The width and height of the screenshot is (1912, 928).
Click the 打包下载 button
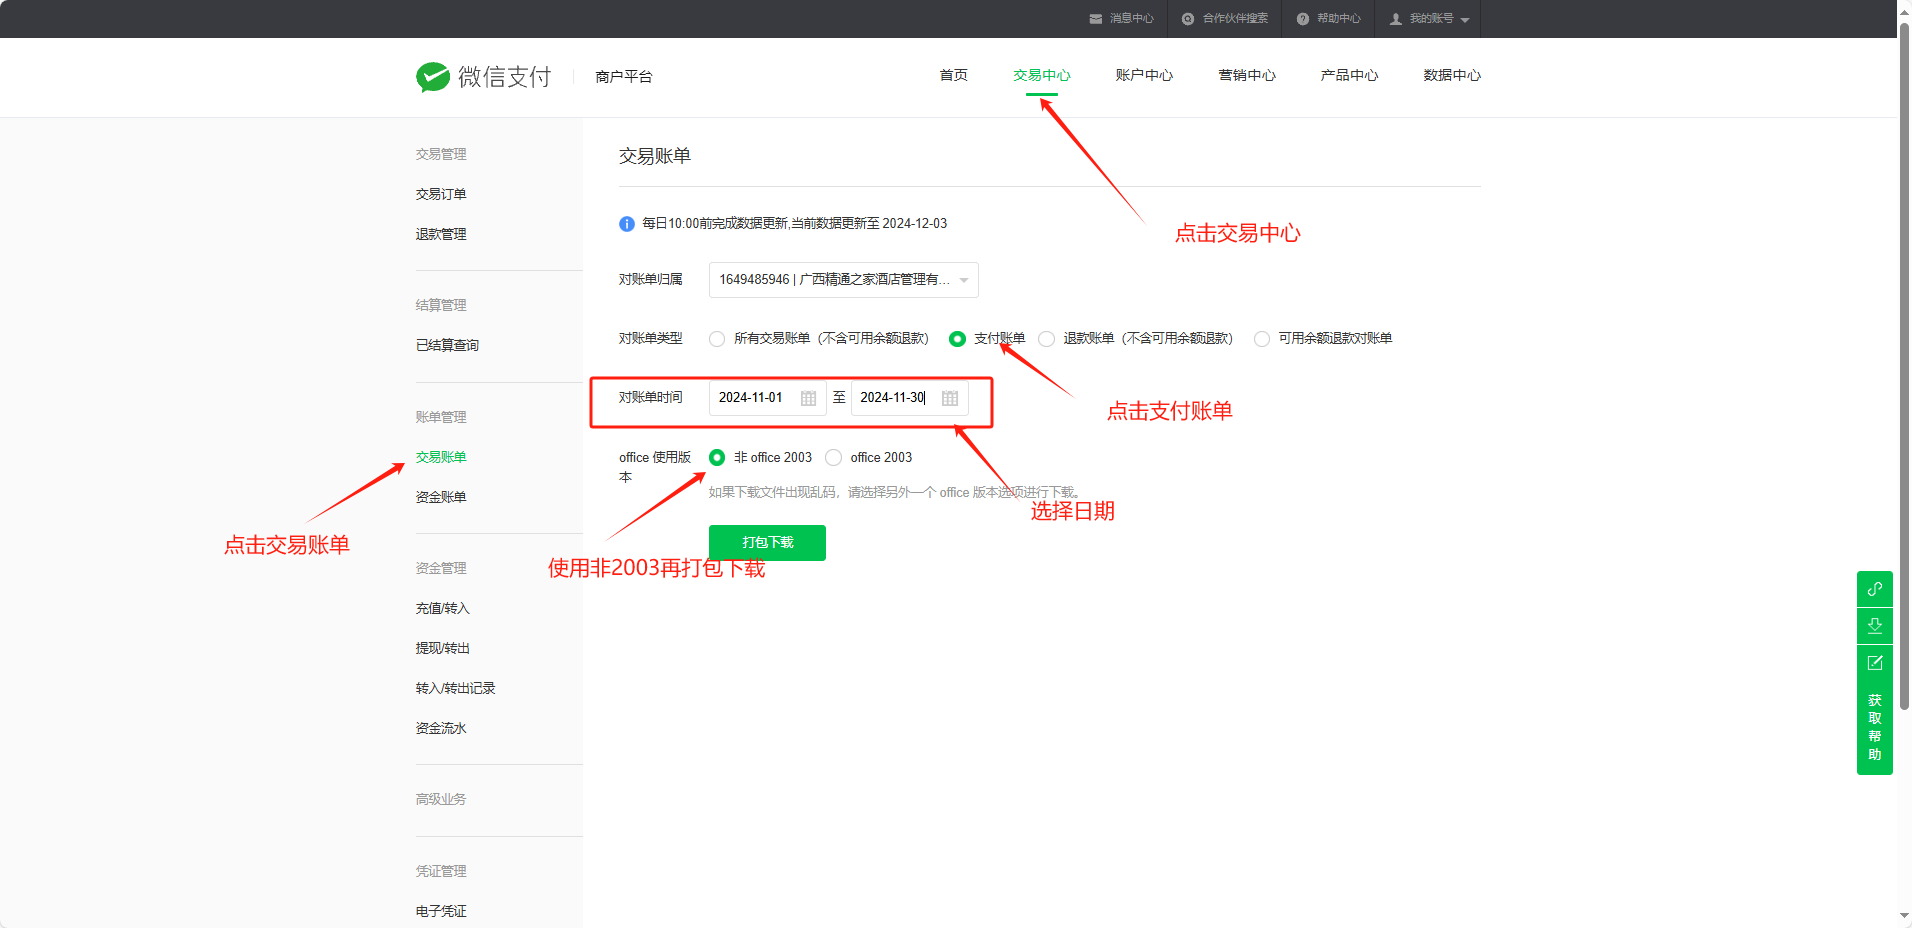(x=767, y=543)
